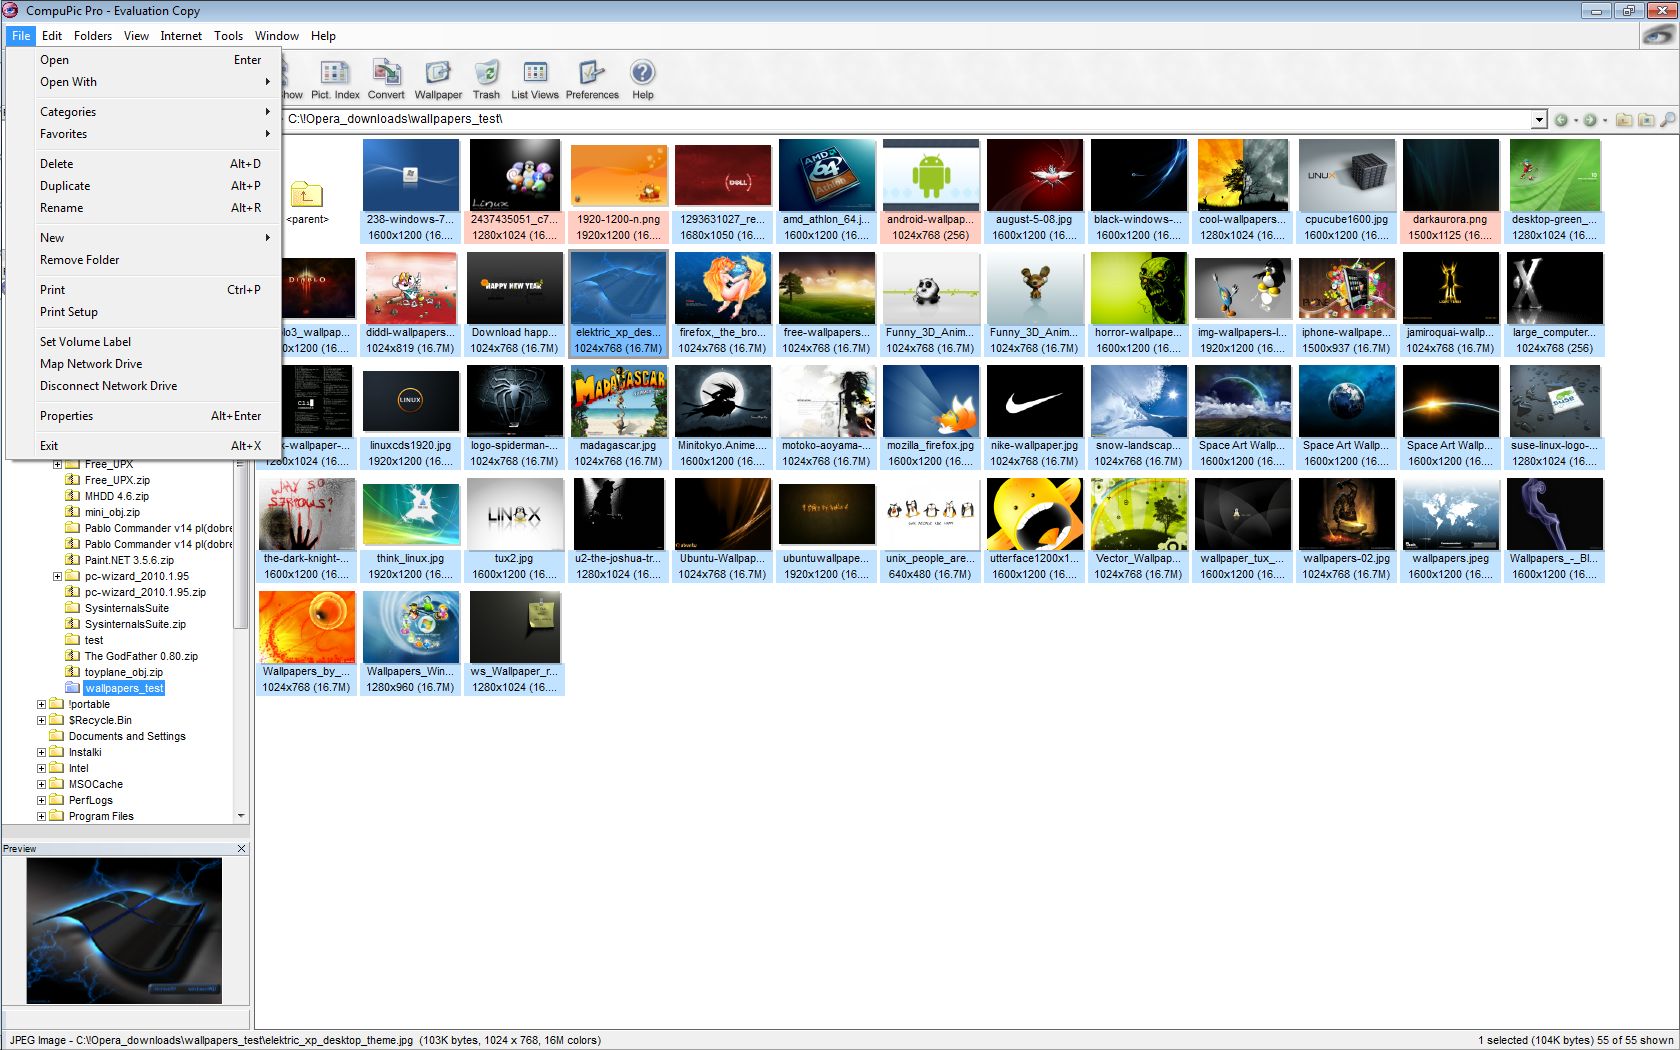Open the <parent> folder icon
The width and height of the screenshot is (1680, 1050).
[x=307, y=193]
